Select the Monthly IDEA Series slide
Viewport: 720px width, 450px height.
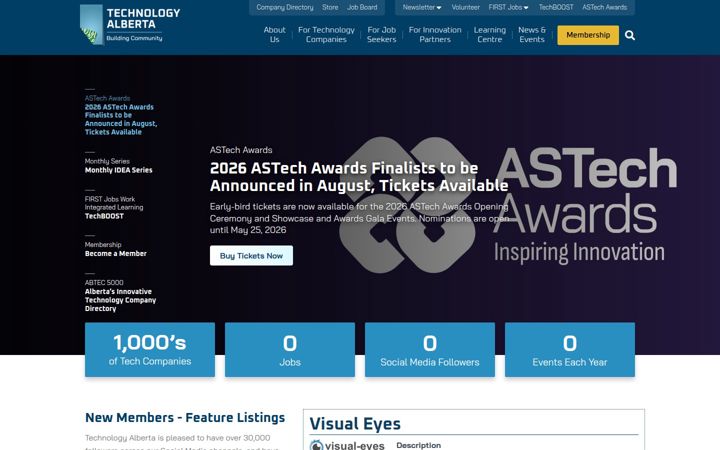(118, 166)
